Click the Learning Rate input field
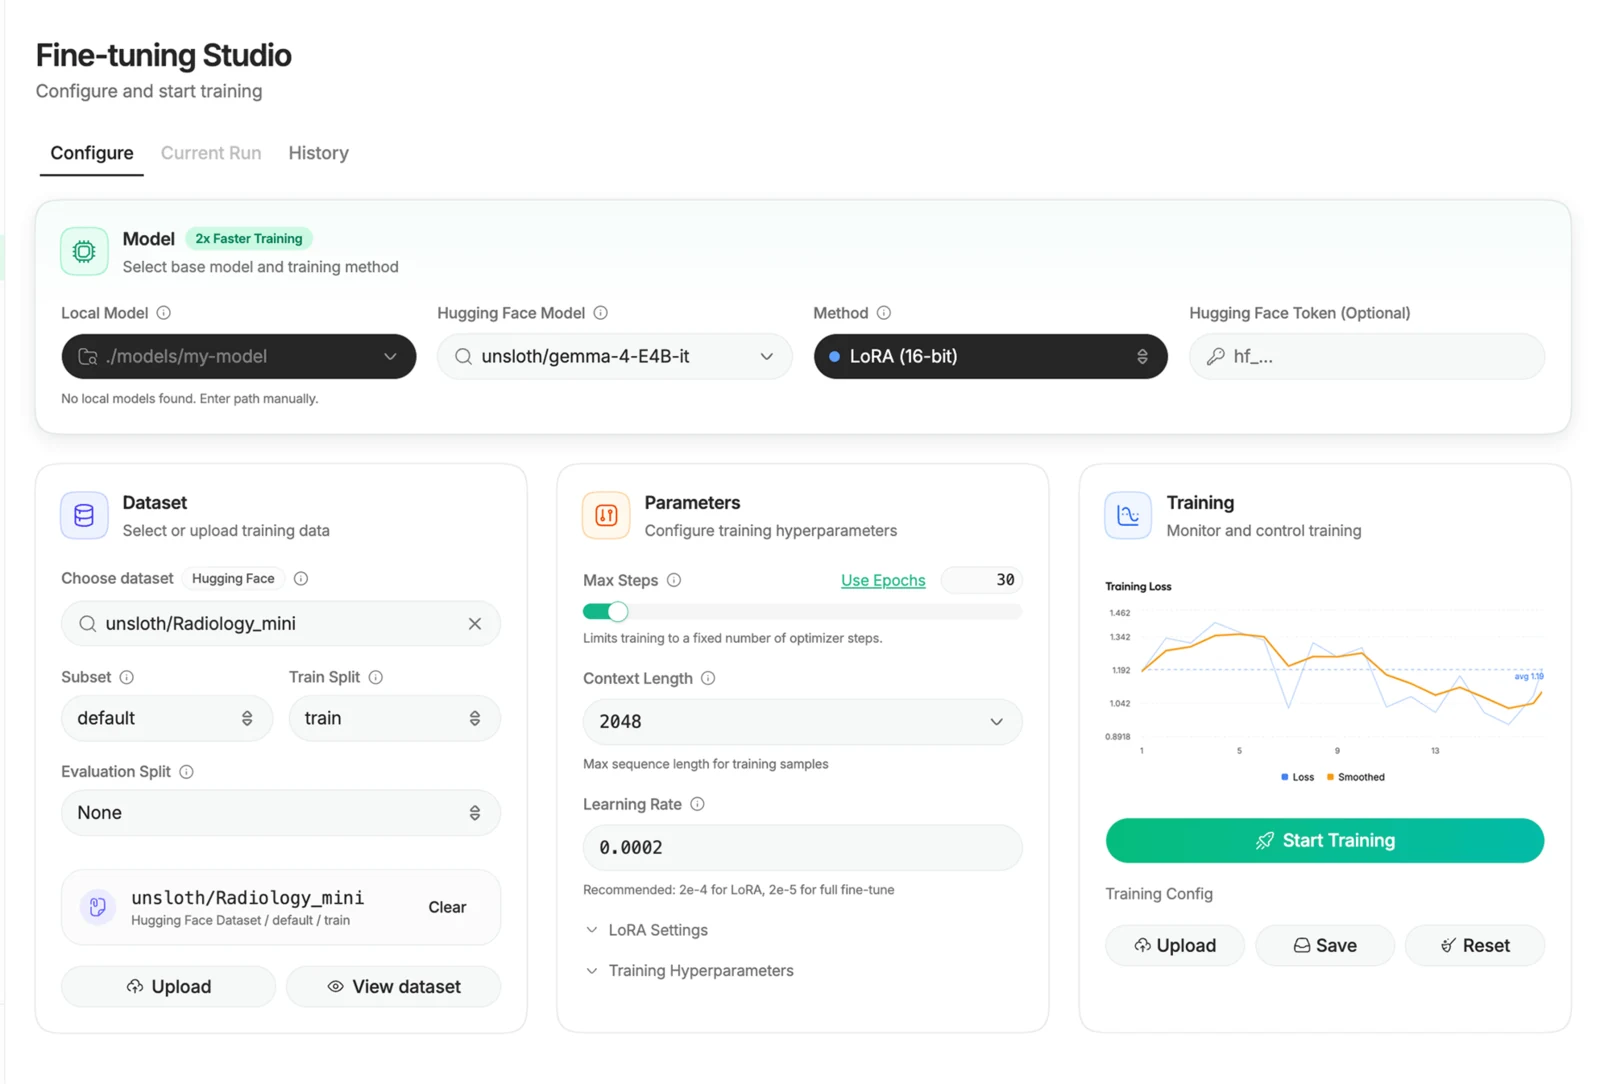 [803, 848]
